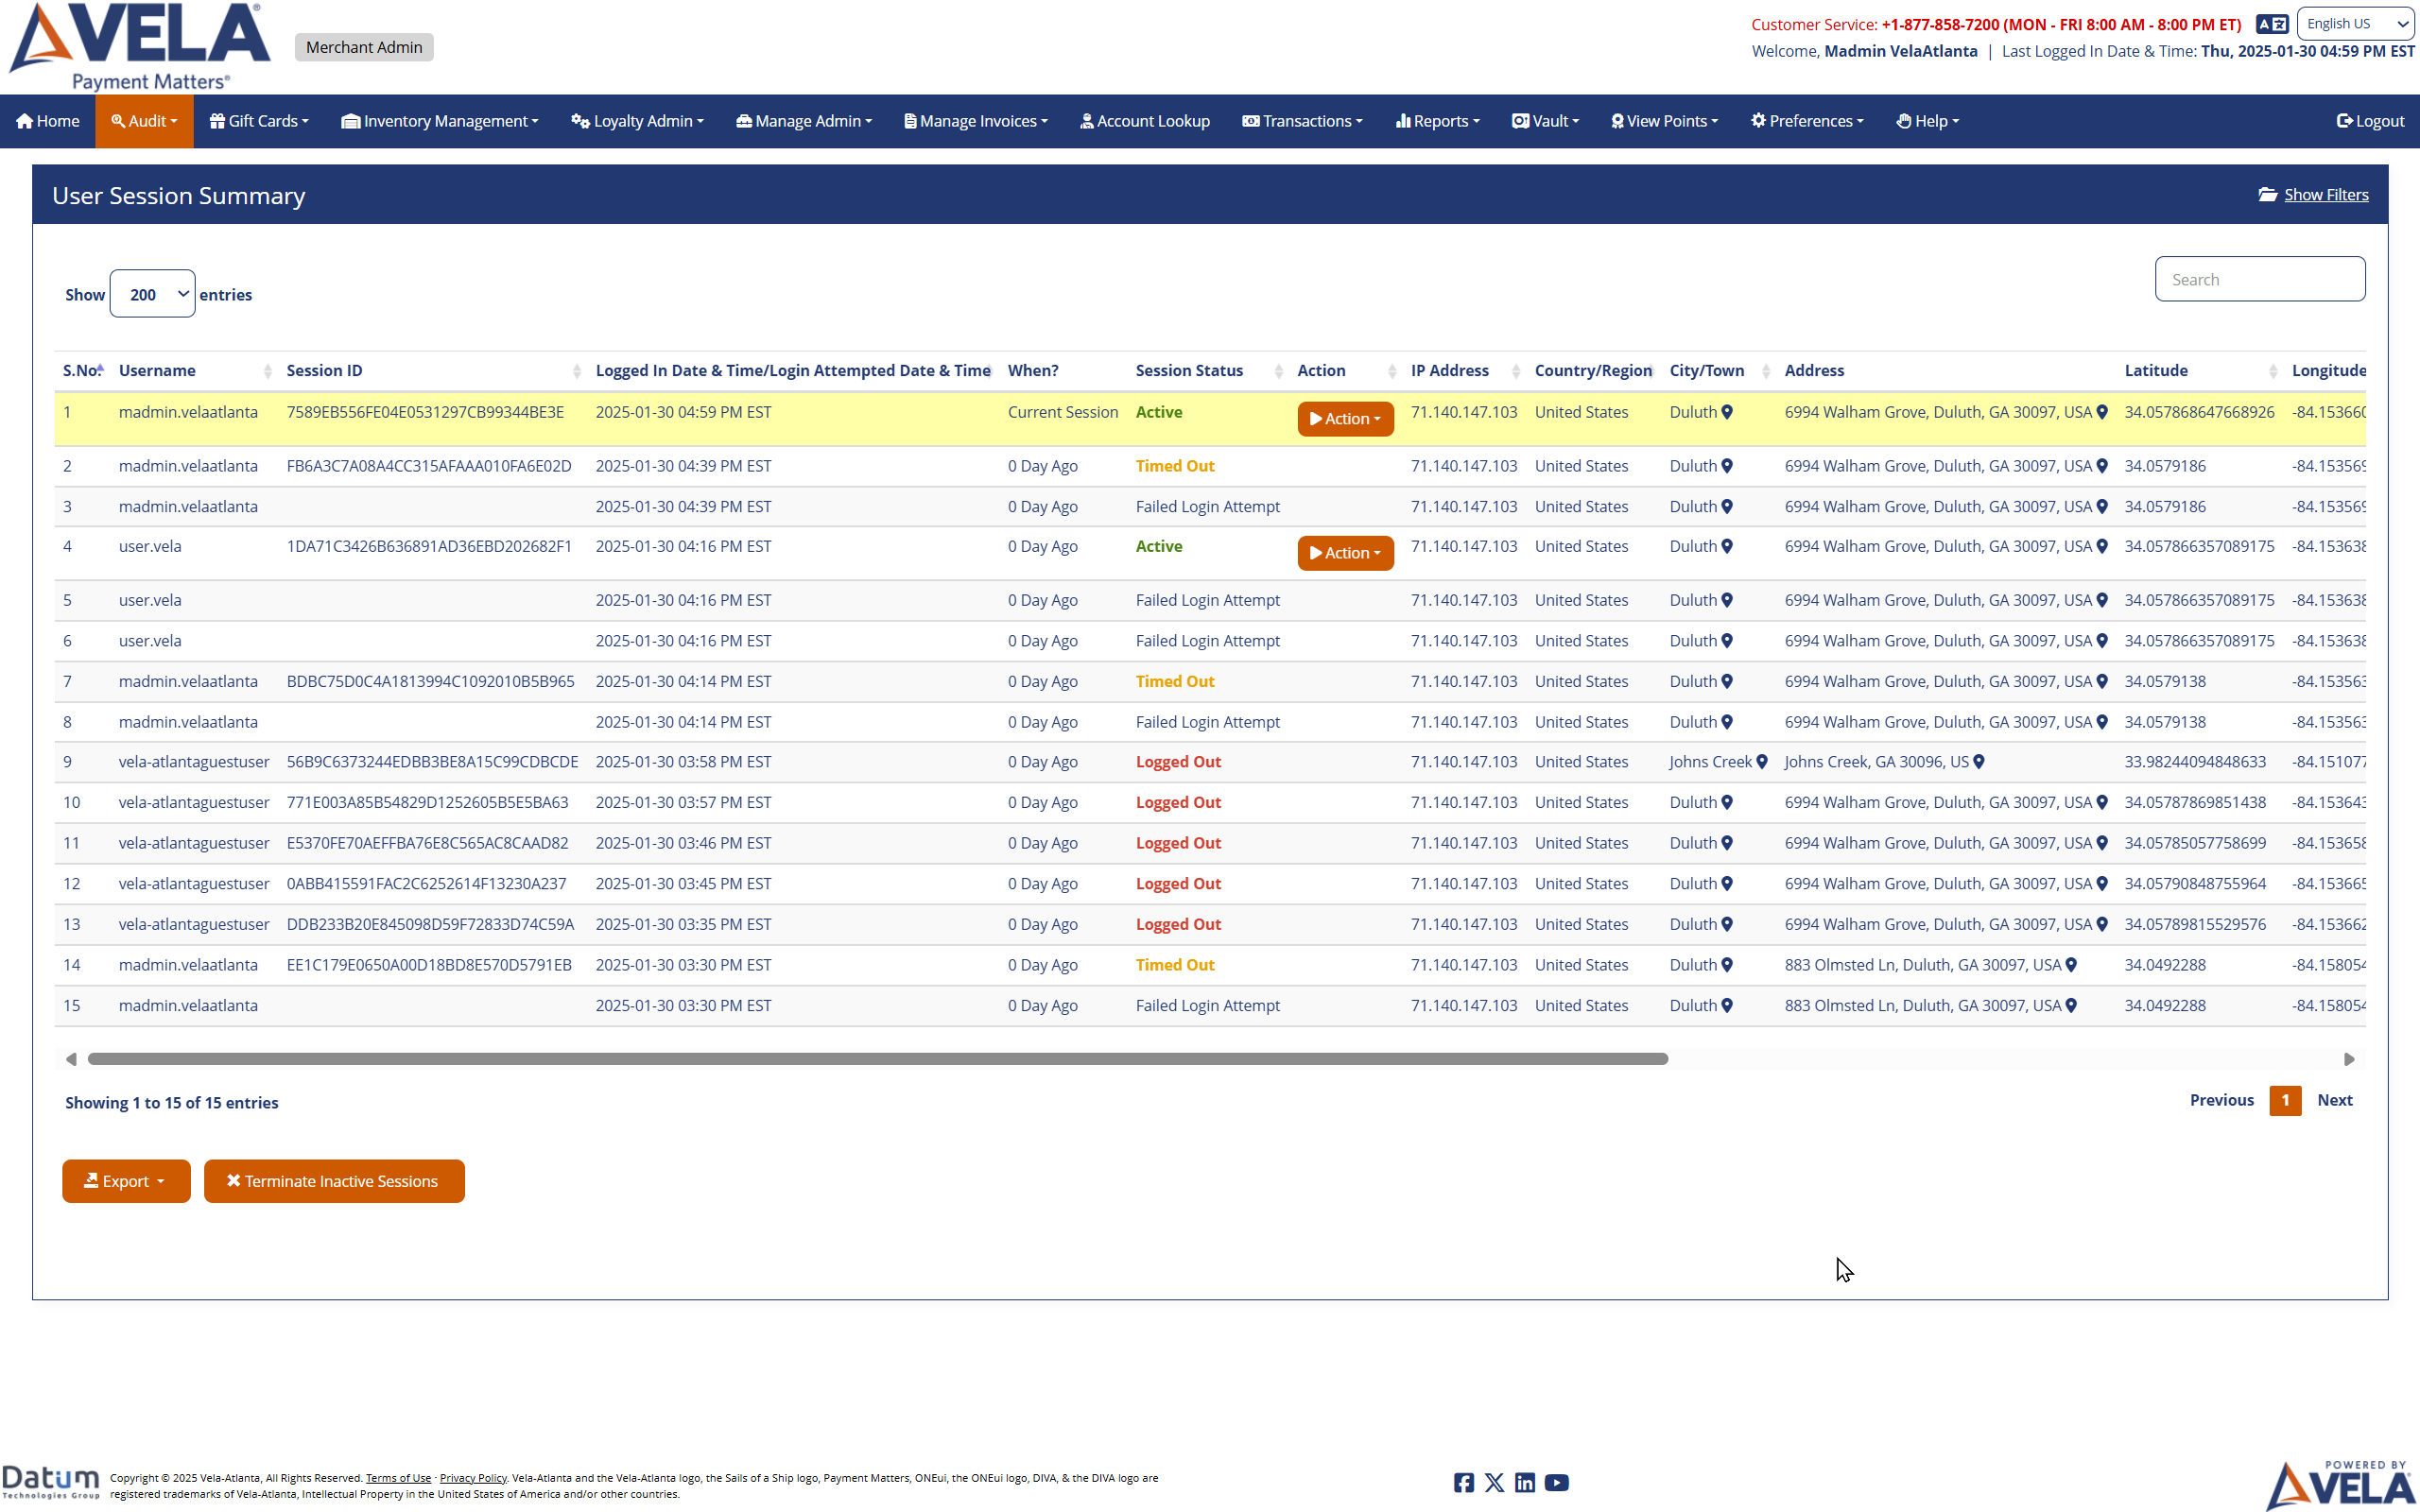Viewport: 2420px width, 1512px height.
Task: Click the Show Filters link
Action: click(2325, 195)
